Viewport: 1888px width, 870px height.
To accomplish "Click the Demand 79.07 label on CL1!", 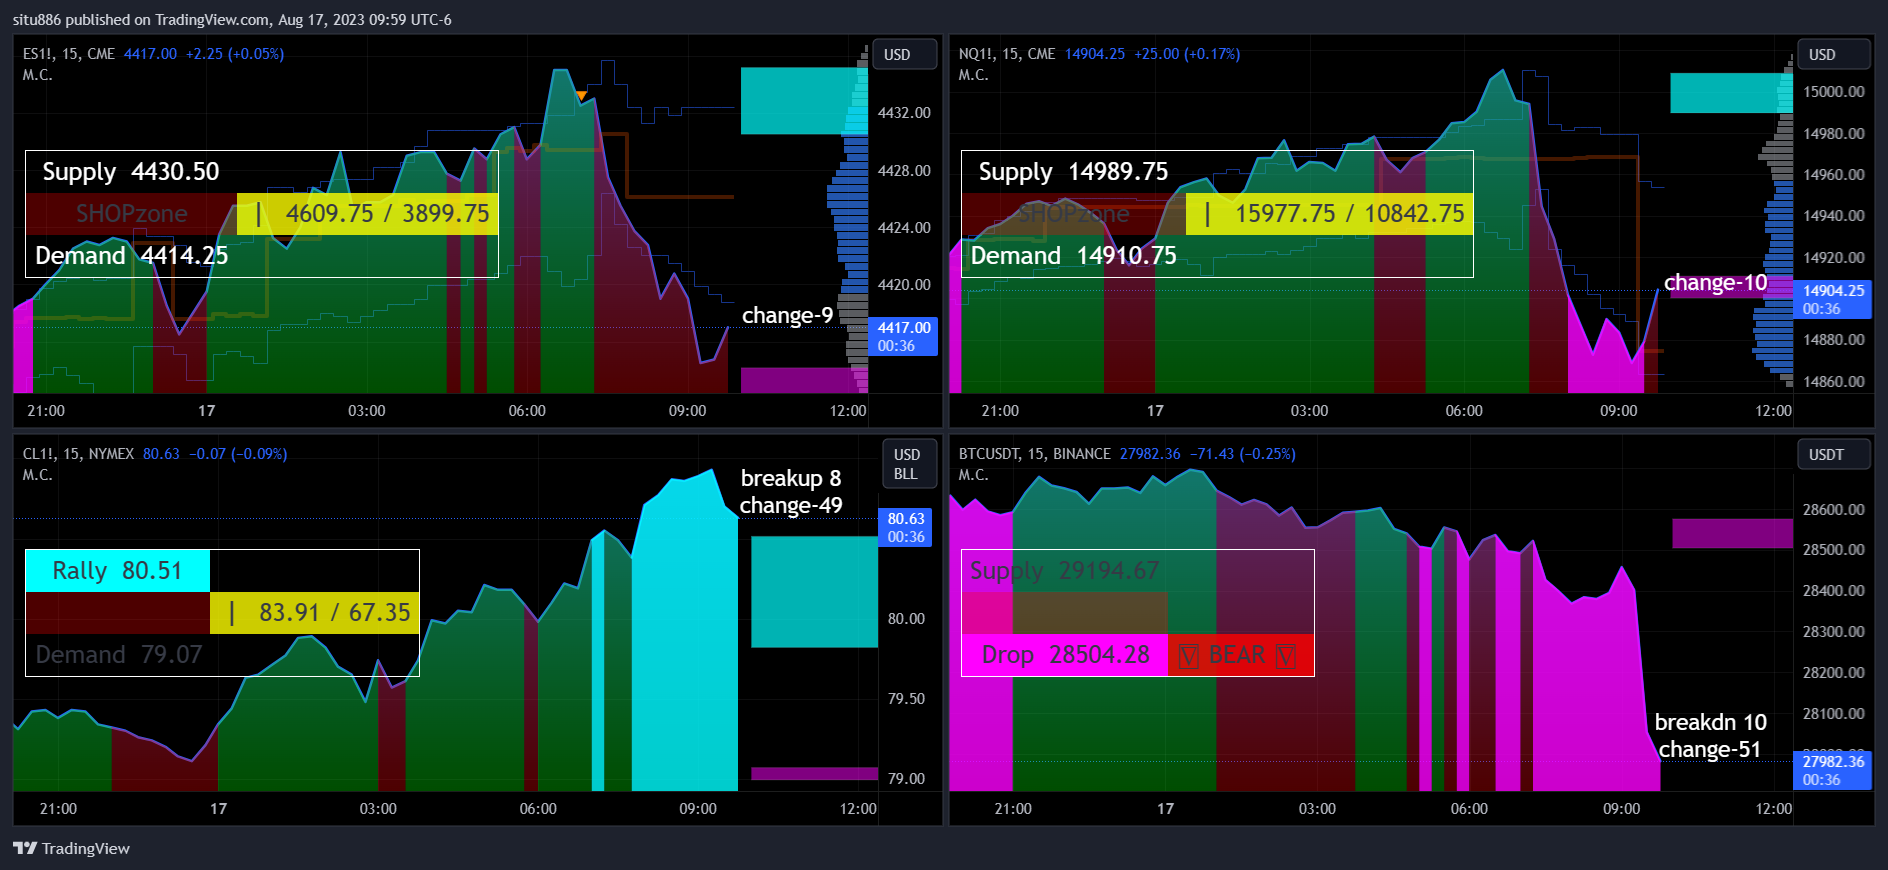I will pyautogui.click(x=119, y=655).
